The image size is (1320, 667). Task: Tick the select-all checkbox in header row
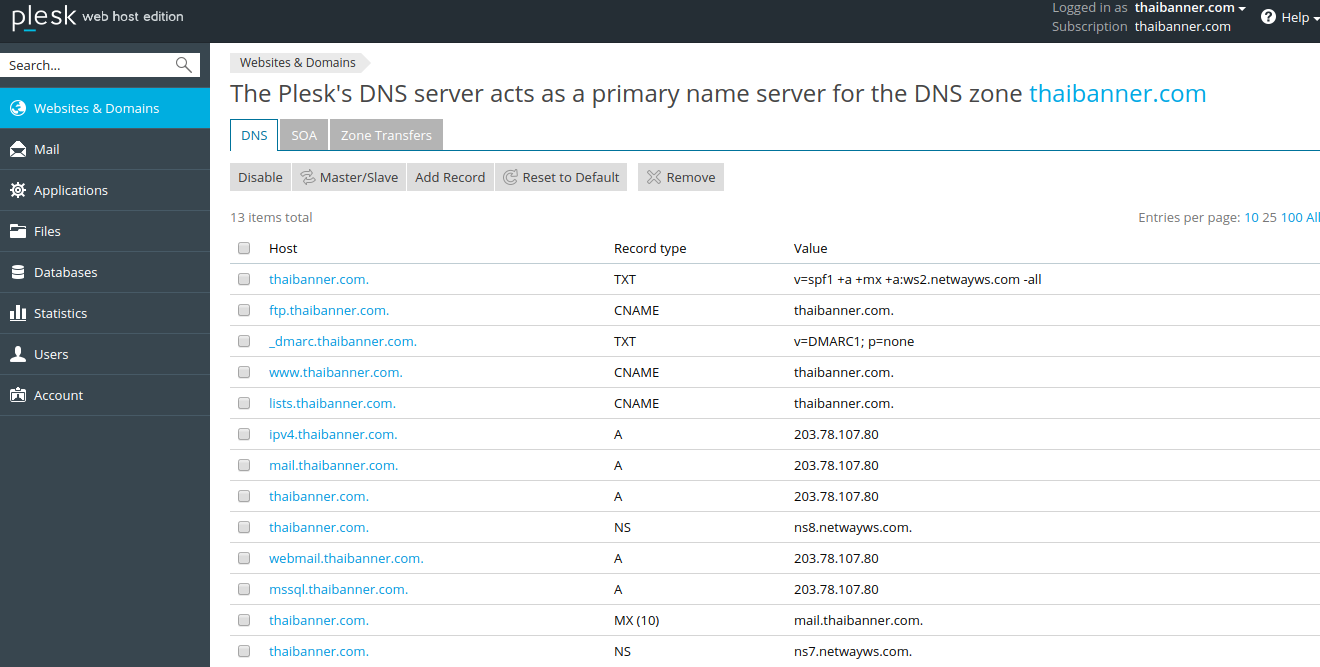click(x=244, y=248)
